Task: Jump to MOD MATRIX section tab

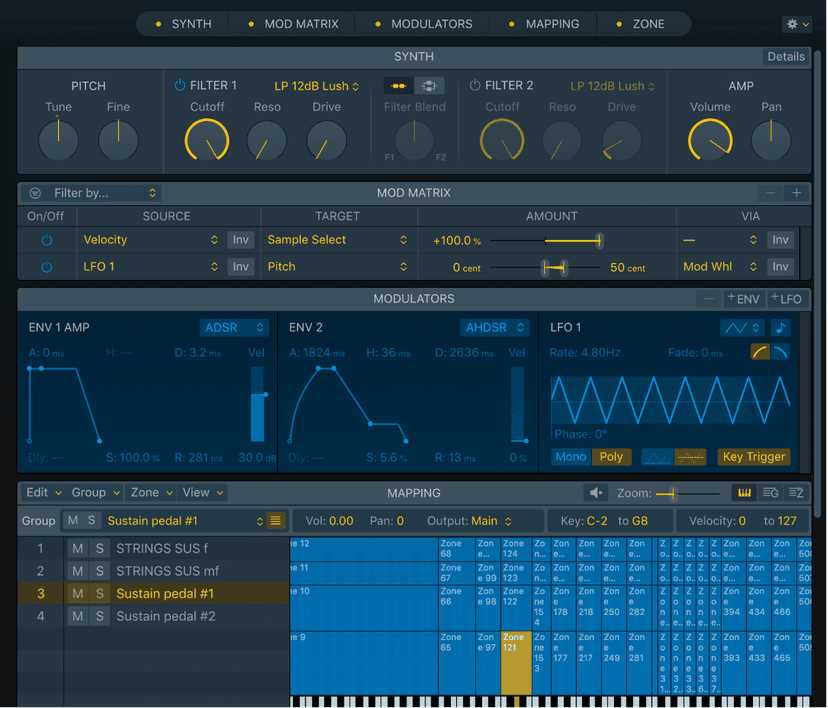Action: 294,24
